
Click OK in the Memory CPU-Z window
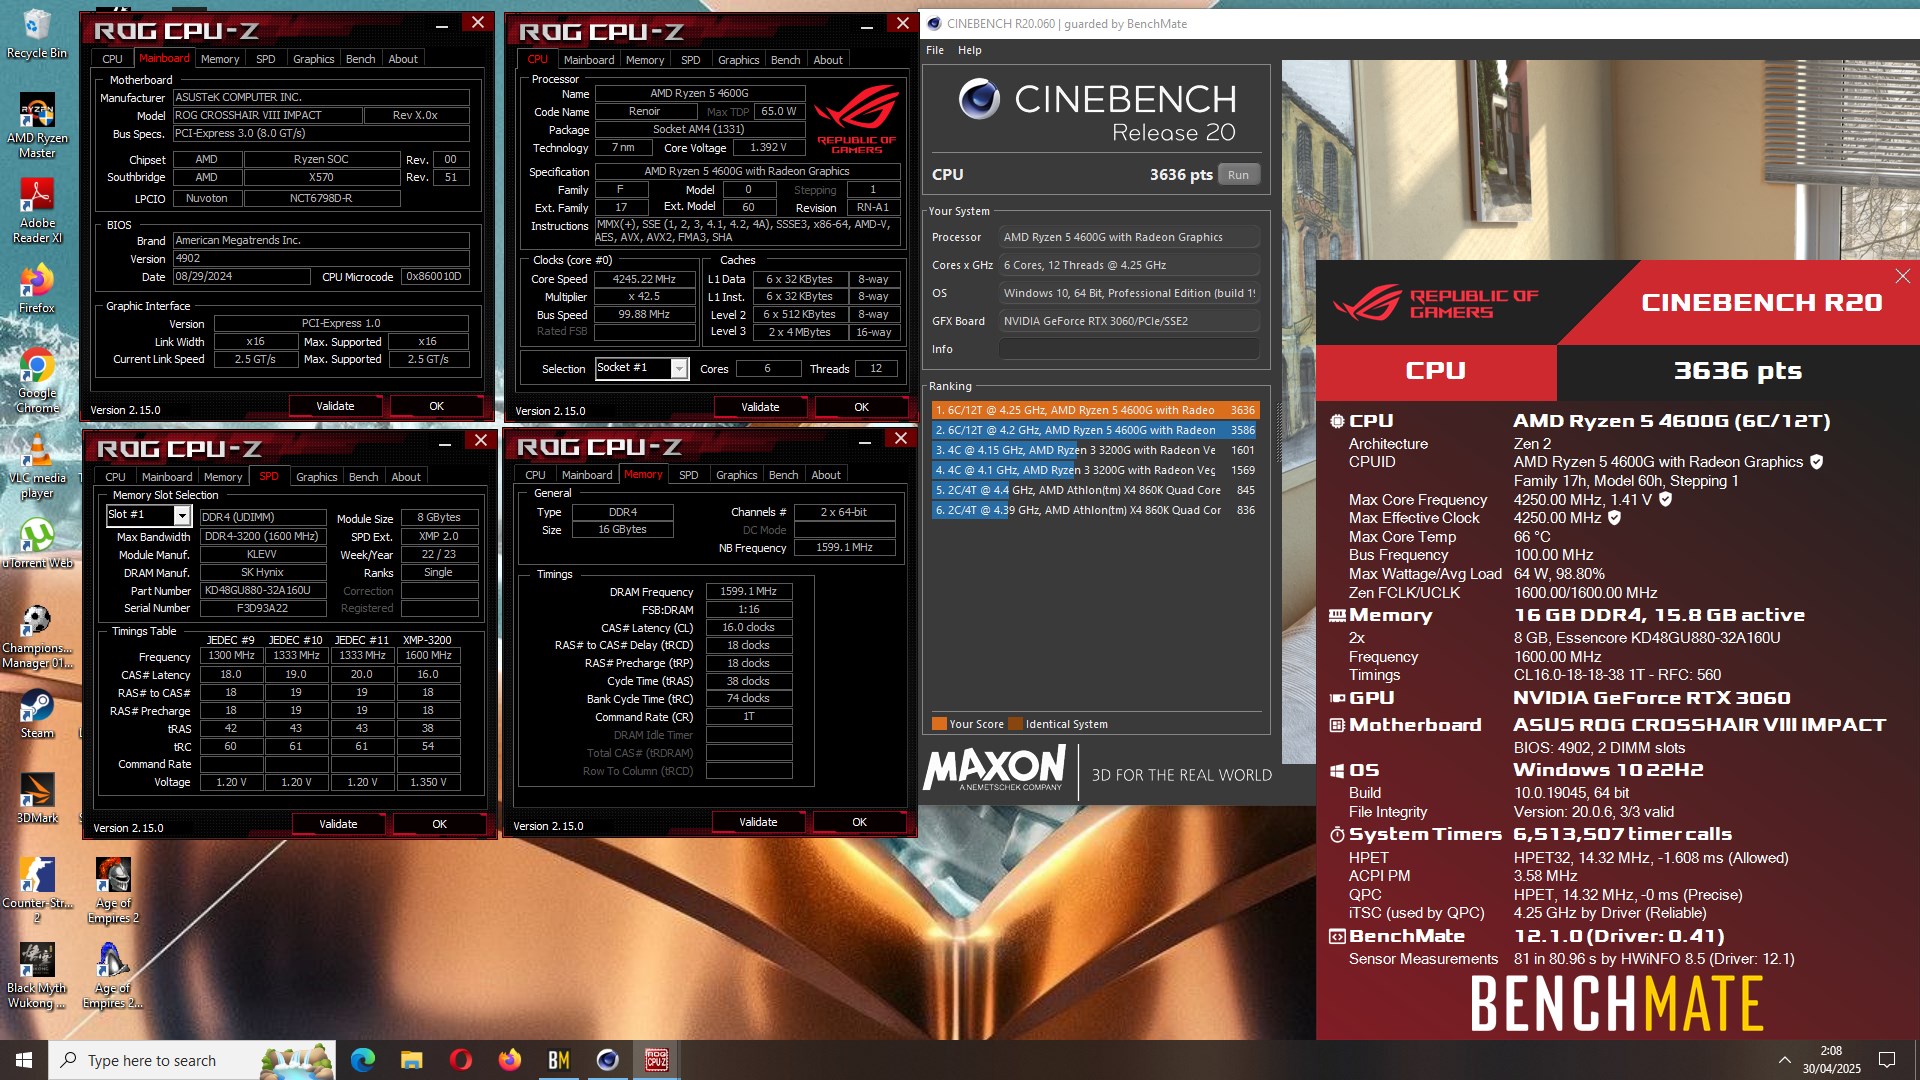point(859,822)
